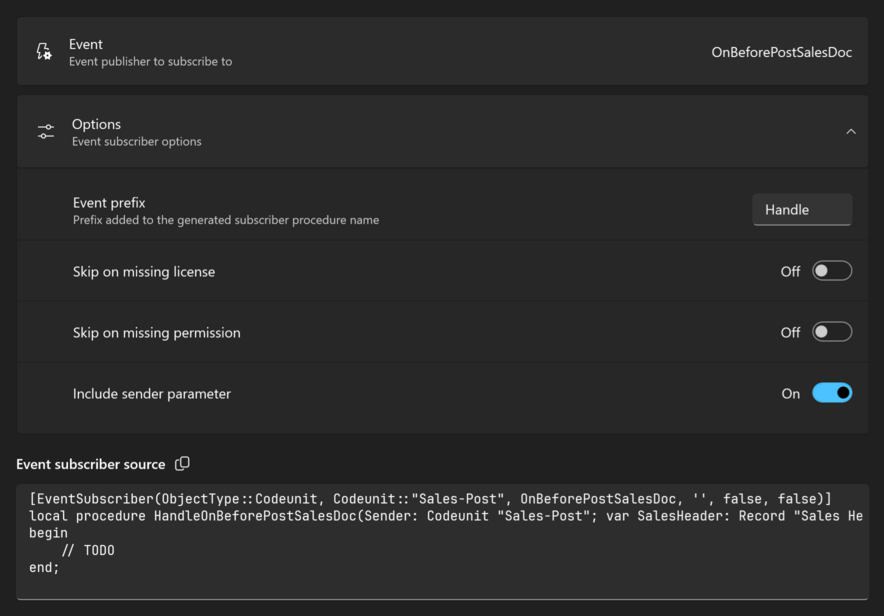Click the Skip on missing license label
This screenshot has width=884, height=616.
coord(144,272)
